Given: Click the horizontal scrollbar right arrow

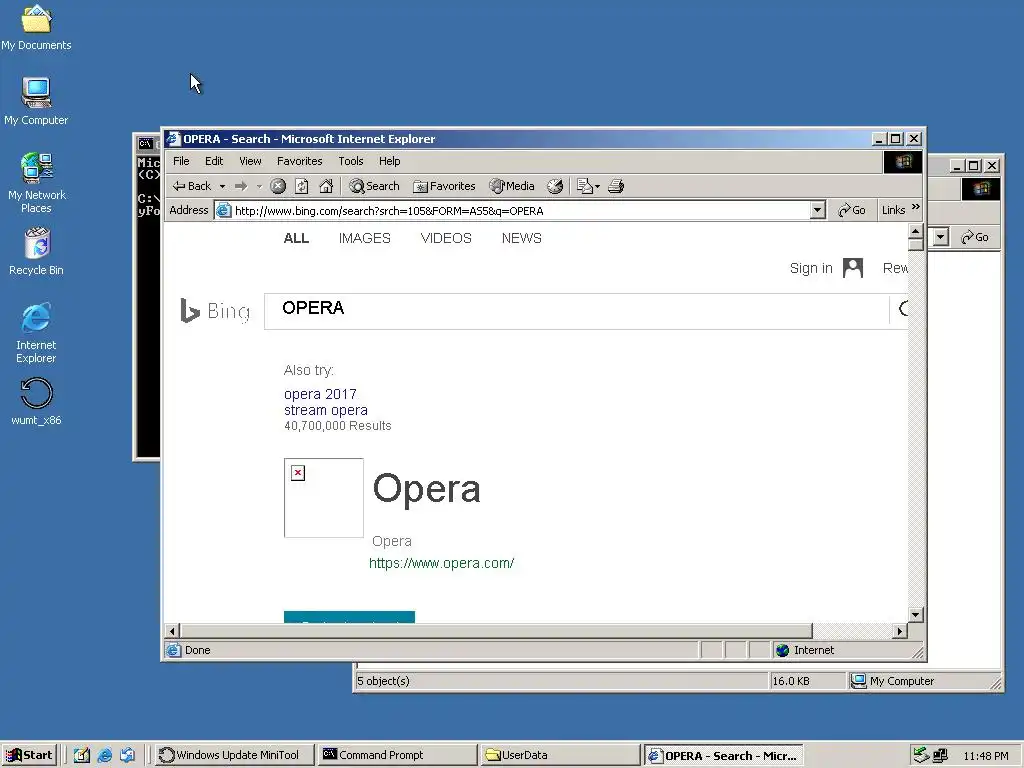Looking at the screenshot, I should pyautogui.click(x=900, y=631).
